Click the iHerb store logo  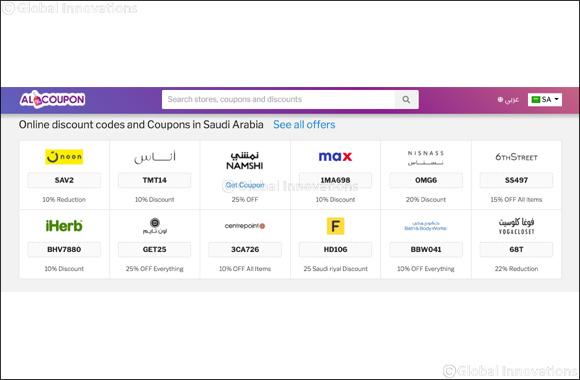[x=64, y=226]
